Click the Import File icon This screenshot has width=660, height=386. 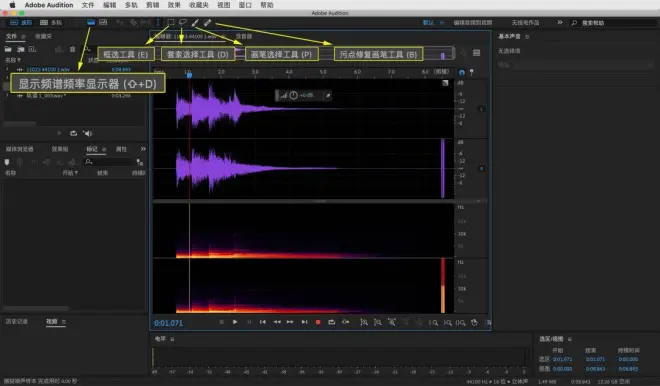tap(20, 49)
